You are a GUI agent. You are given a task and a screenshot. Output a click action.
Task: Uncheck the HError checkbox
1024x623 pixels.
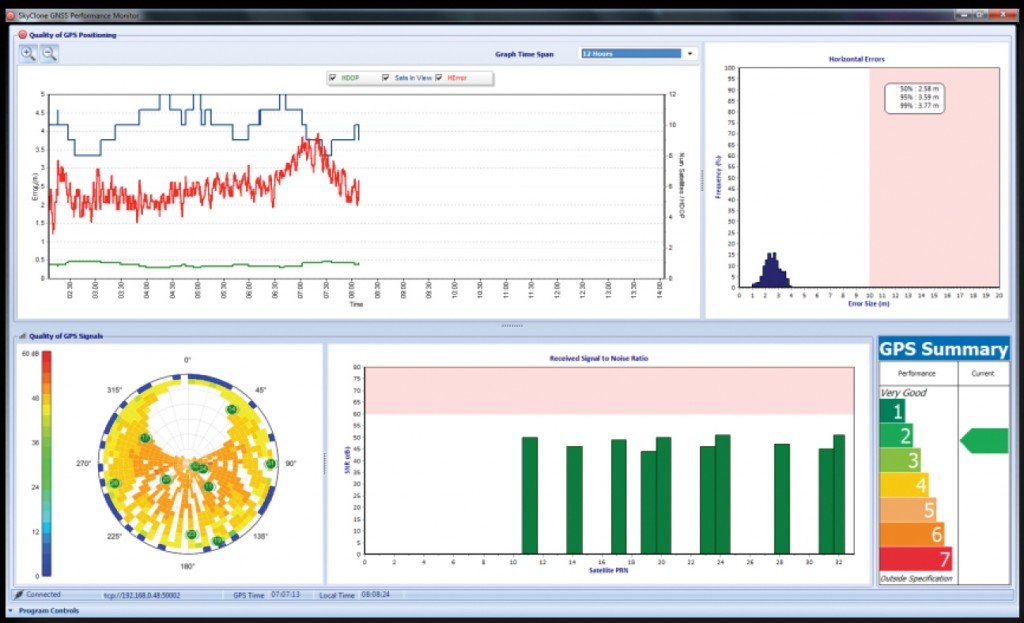coord(437,77)
